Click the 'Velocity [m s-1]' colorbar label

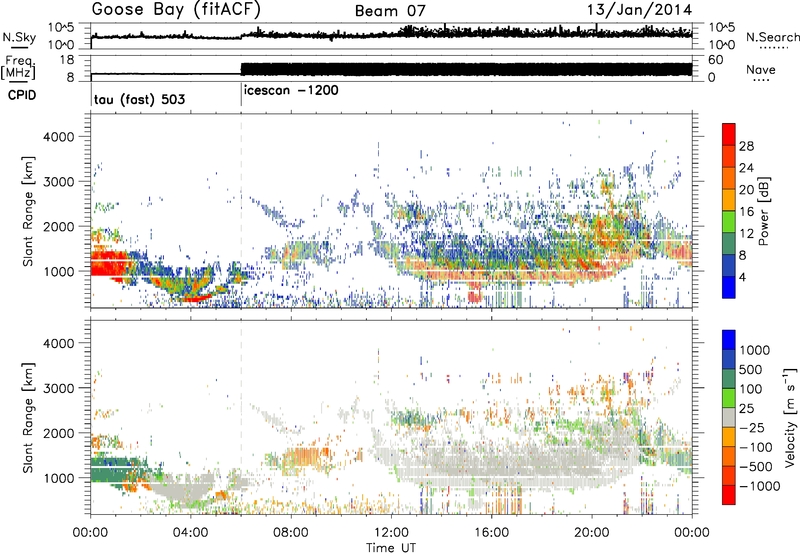click(790, 417)
